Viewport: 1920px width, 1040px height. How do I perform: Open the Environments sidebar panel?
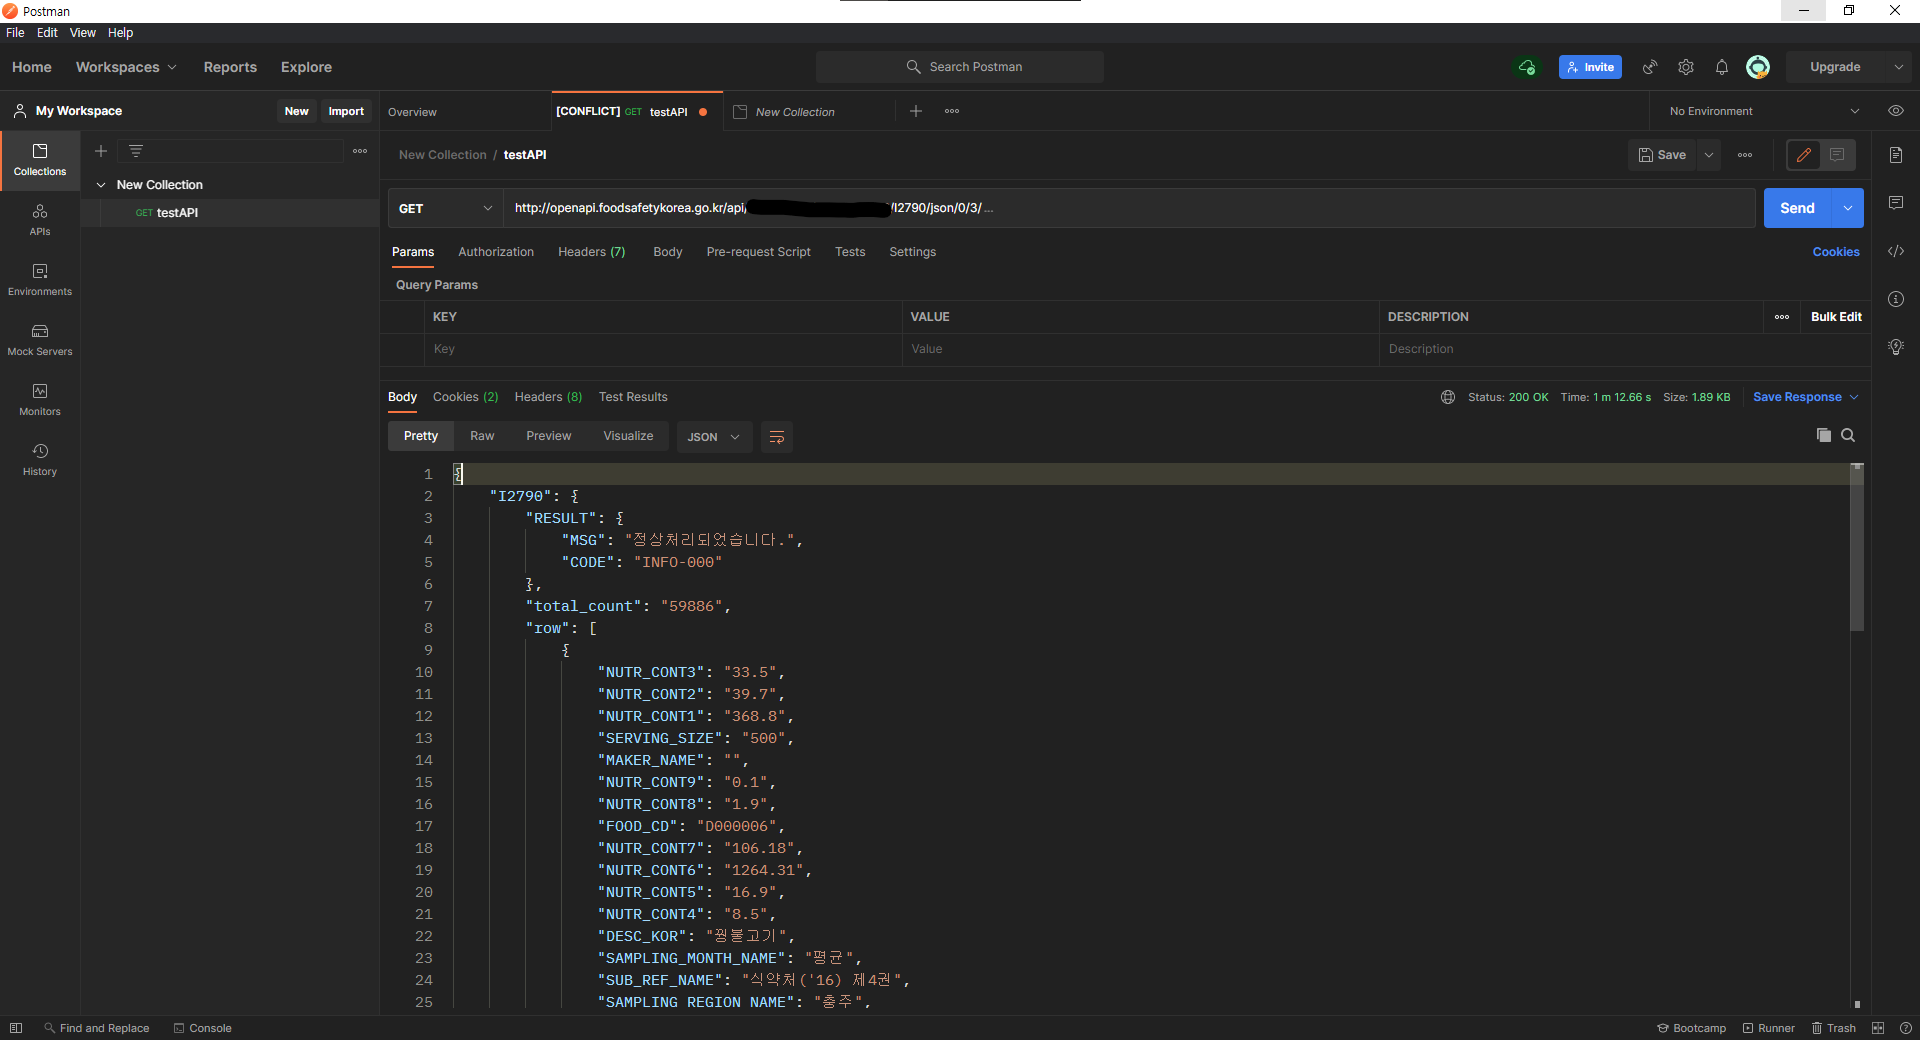(x=40, y=280)
